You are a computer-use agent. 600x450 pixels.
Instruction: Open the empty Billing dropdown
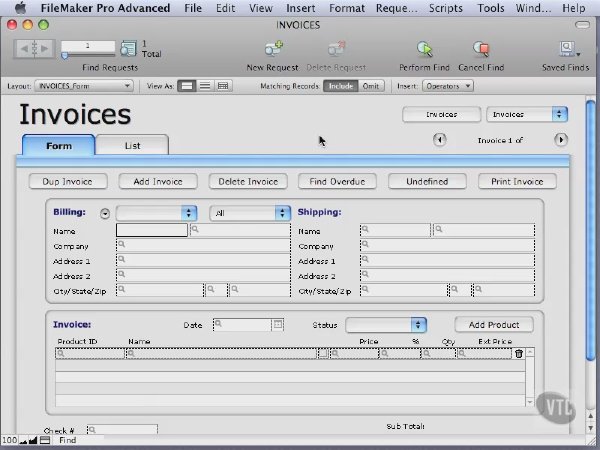pos(157,213)
